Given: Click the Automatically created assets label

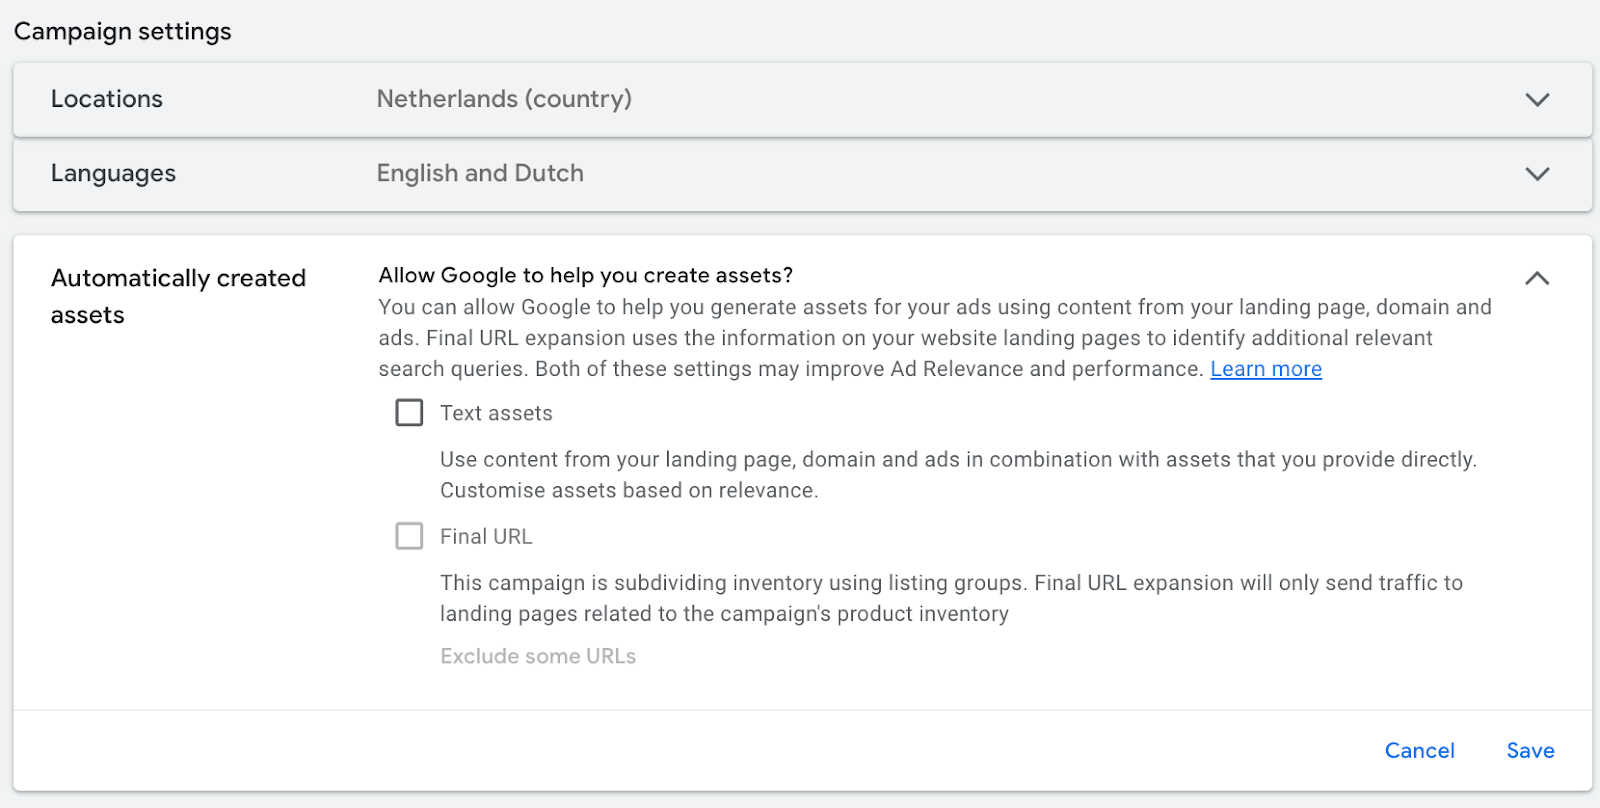Looking at the screenshot, I should click(x=178, y=296).
